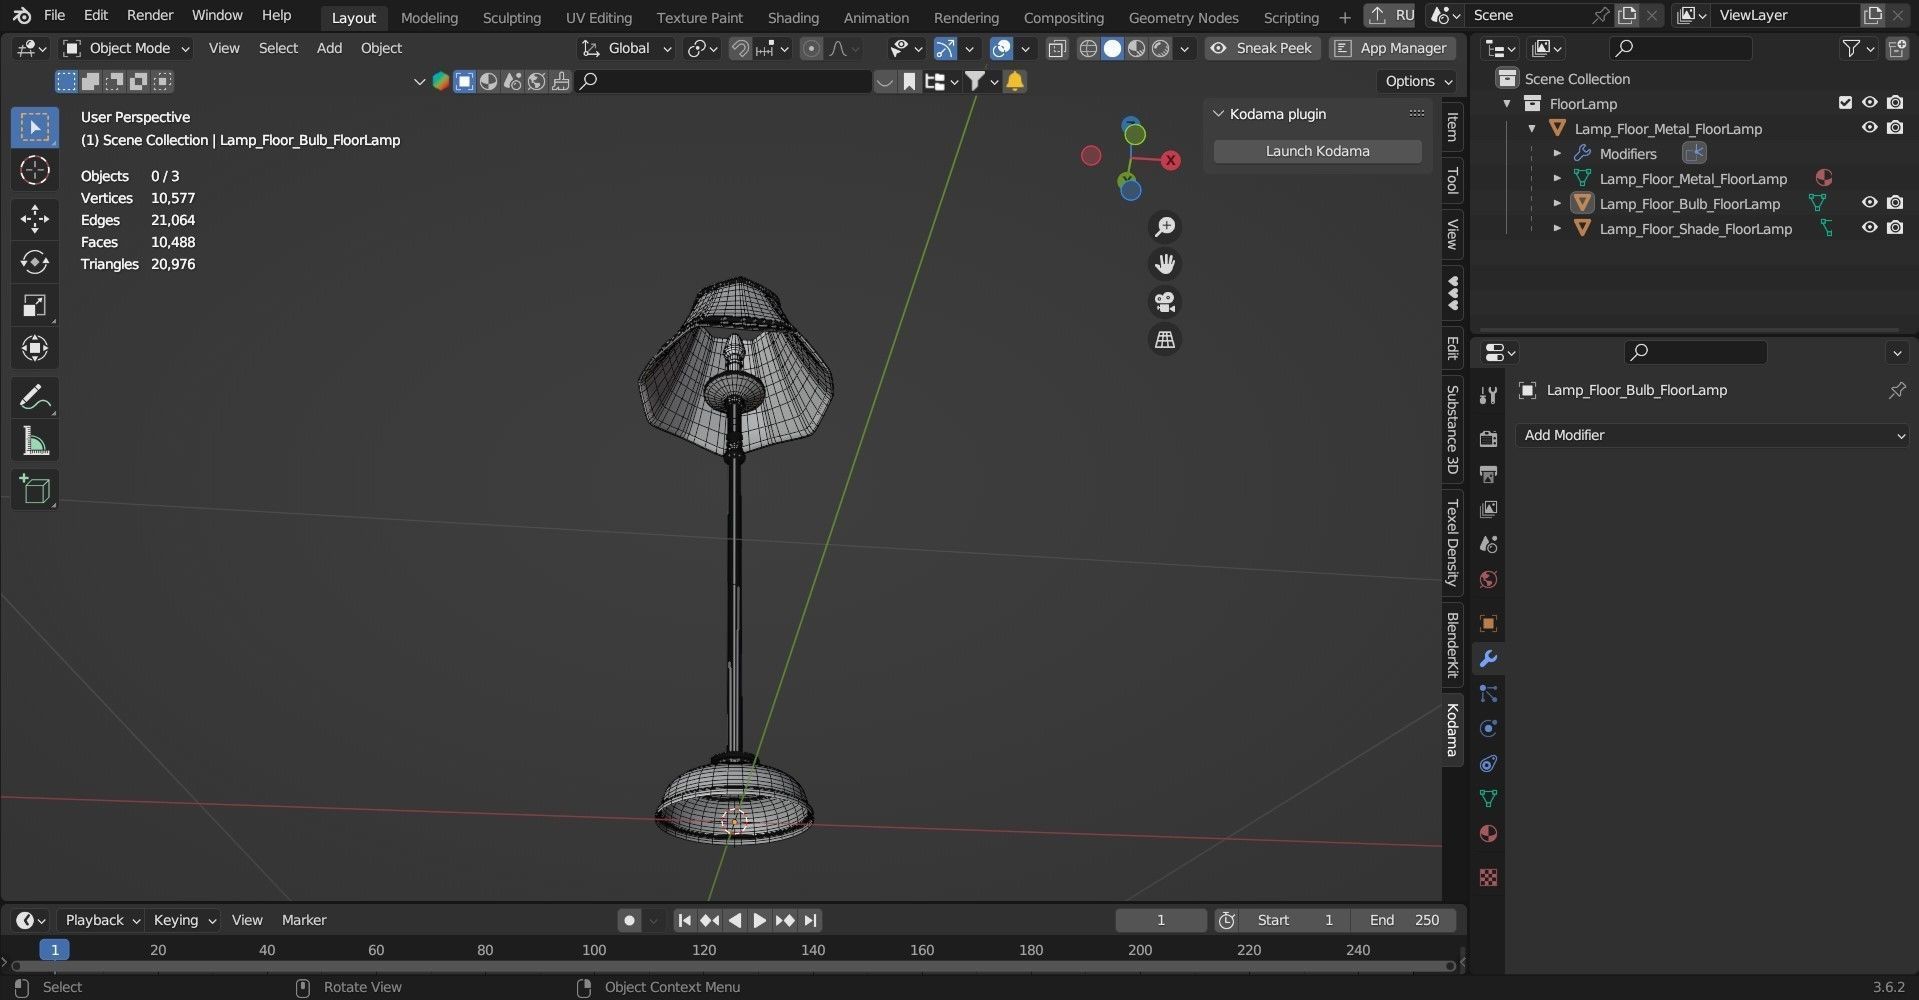Choose the Measure tool
1919x1000 pixels.
click(x=35, y=441)
